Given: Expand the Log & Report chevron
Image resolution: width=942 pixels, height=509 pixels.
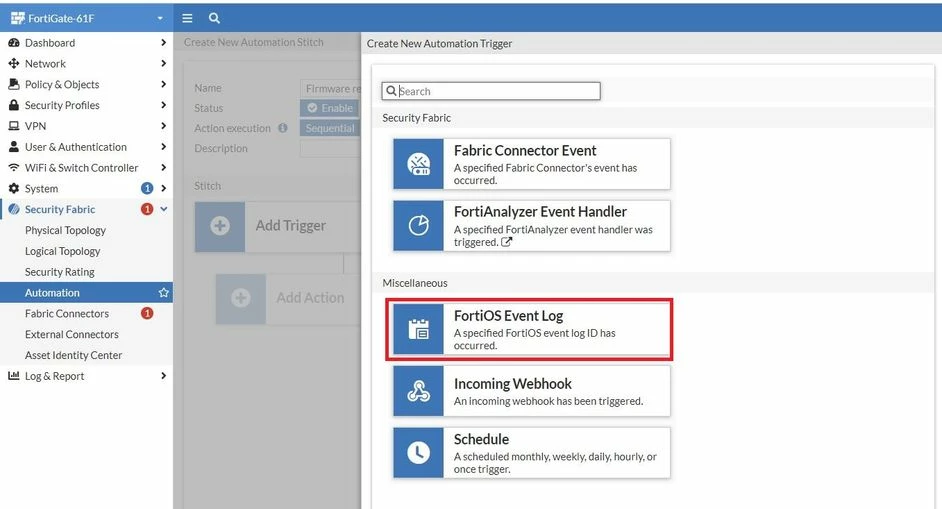Looking at the screenshot, I should coord(163,376).
